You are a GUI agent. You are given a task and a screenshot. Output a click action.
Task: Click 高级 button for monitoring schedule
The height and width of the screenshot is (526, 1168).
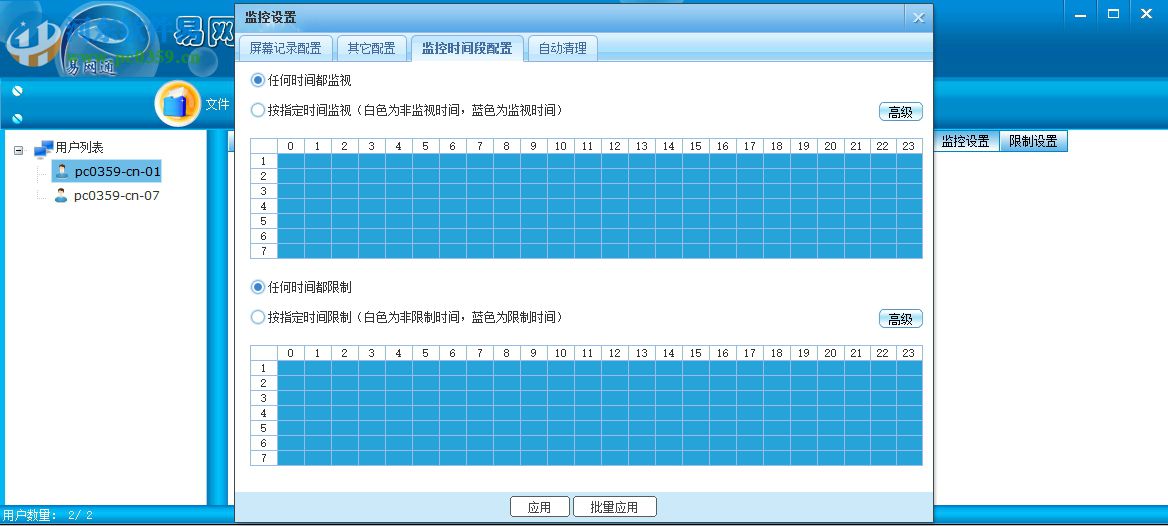coord(901,113)
